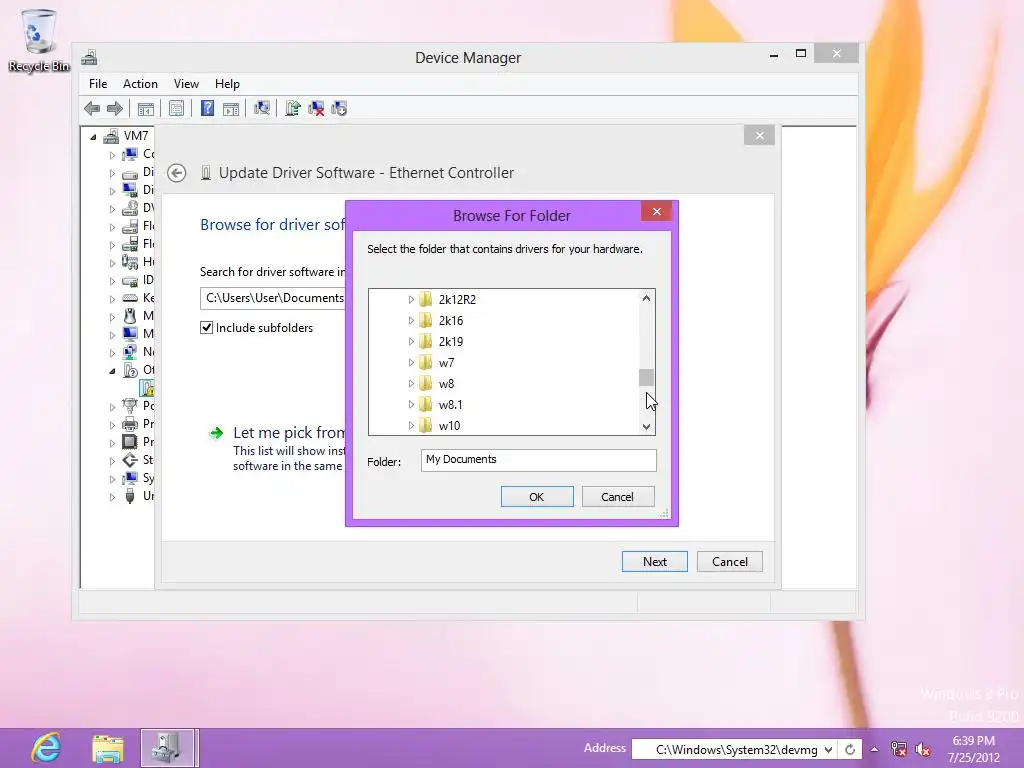Click the Device Manager taskbar button
Screen dimensions: 1024x768
click(x=167, y=748)
